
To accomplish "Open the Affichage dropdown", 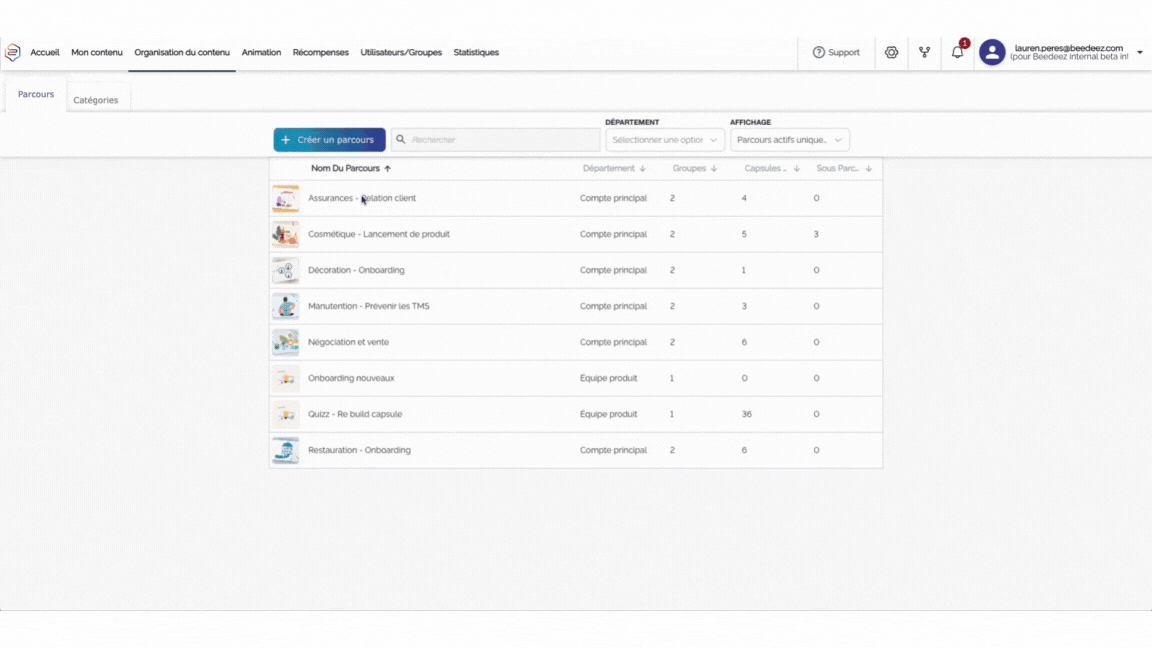I will [x=789, y=140].
